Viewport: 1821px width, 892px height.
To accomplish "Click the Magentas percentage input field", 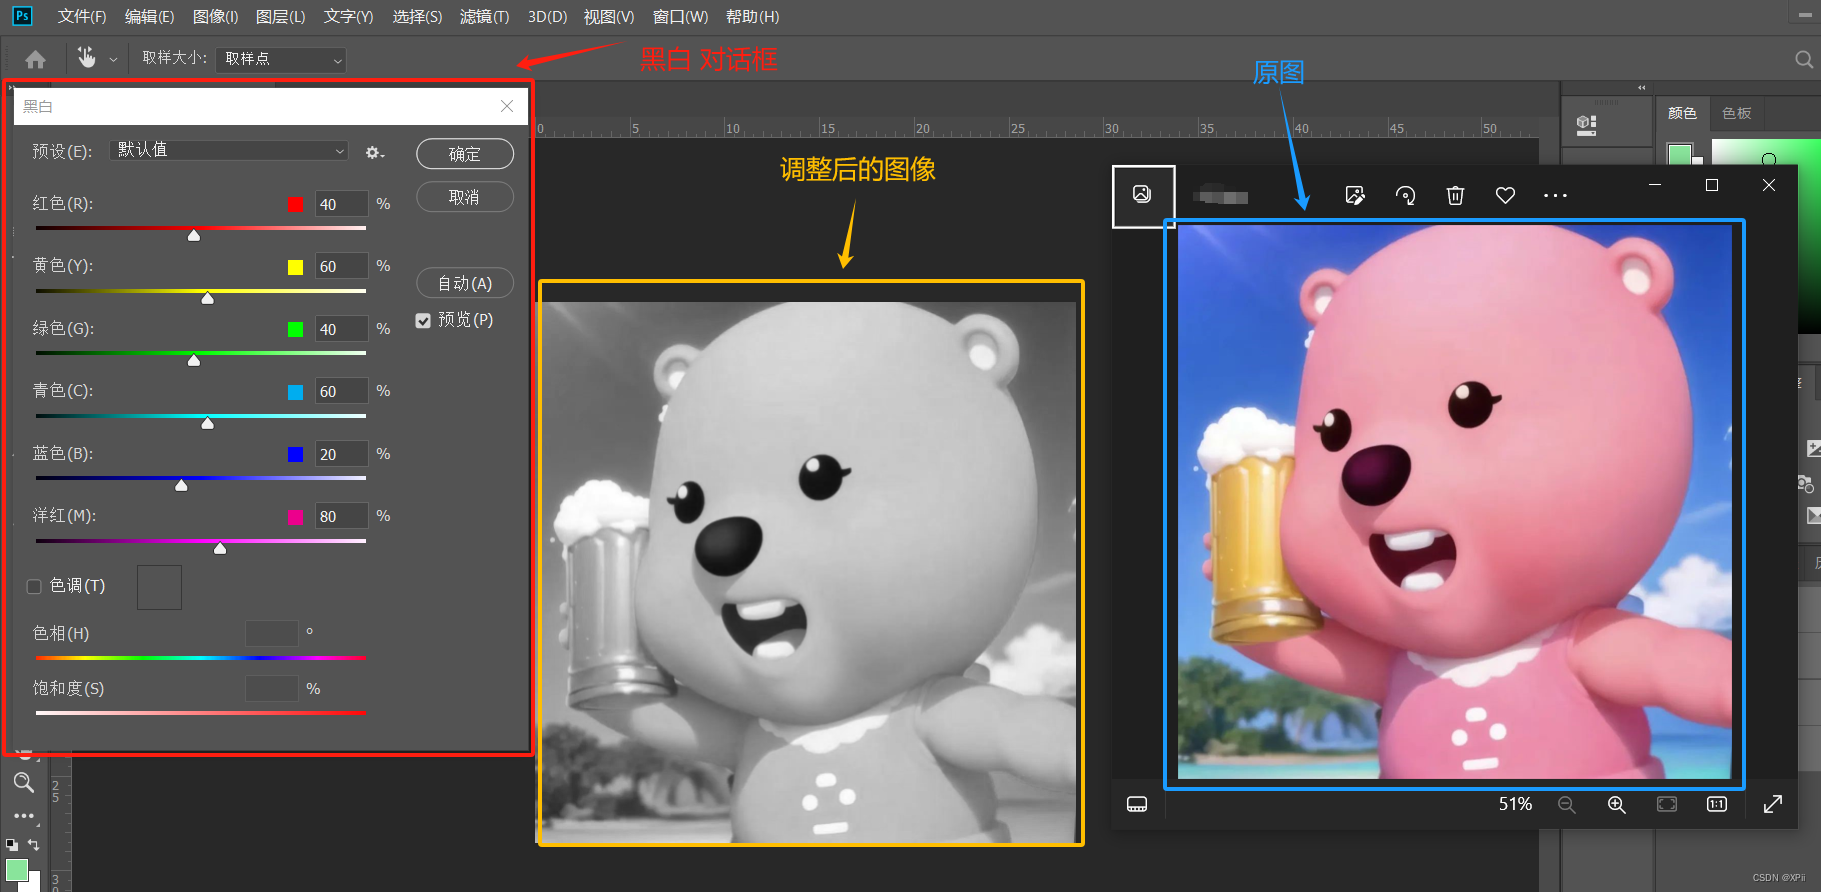I will click(342, 516).
